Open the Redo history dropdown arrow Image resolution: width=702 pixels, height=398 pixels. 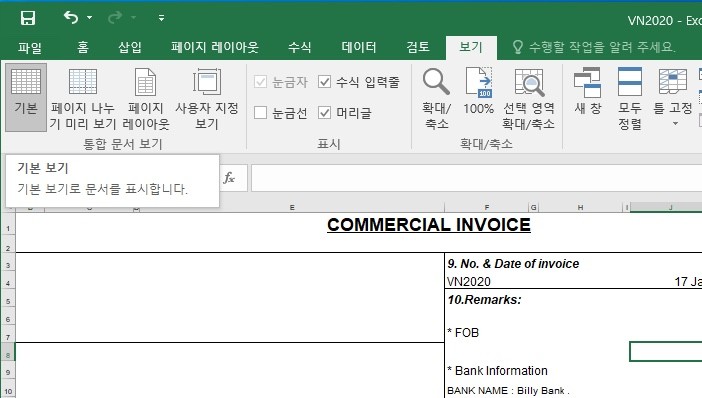(x=133, y=17)
